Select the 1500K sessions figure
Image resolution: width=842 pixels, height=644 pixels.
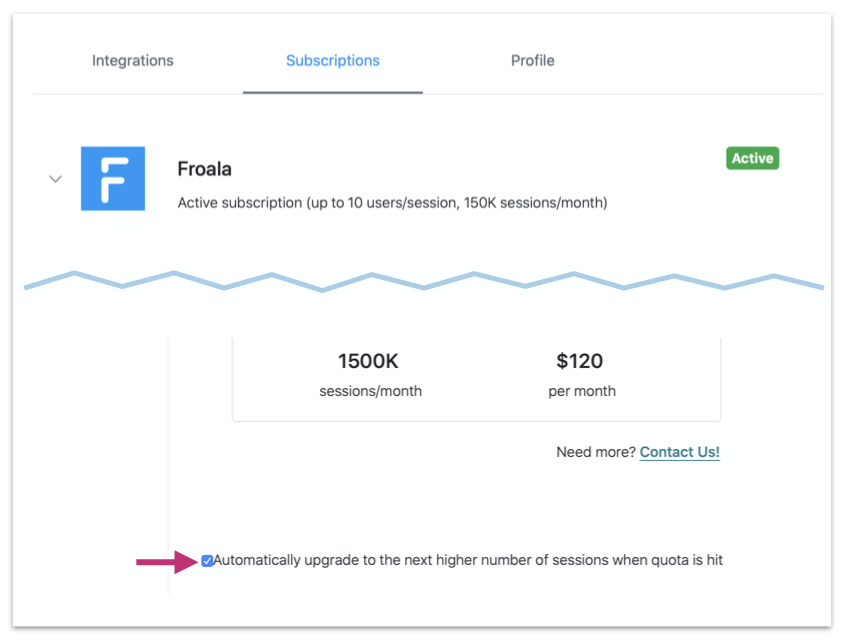(x=368, y=362)
